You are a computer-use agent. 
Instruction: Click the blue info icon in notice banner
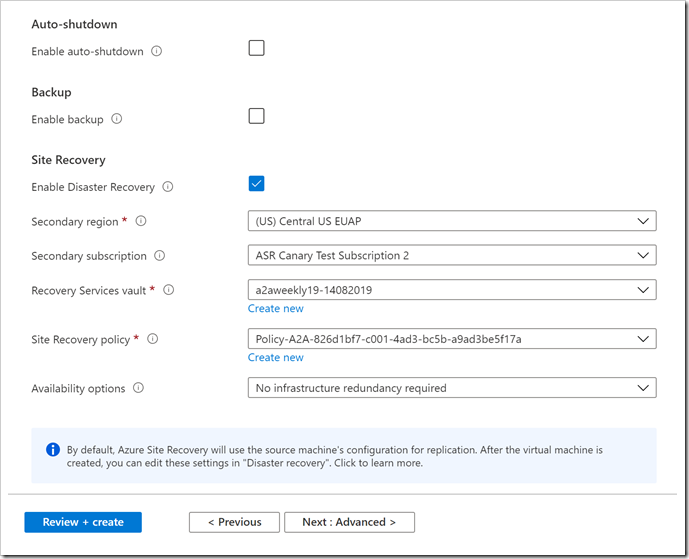(x=52, y=449)
